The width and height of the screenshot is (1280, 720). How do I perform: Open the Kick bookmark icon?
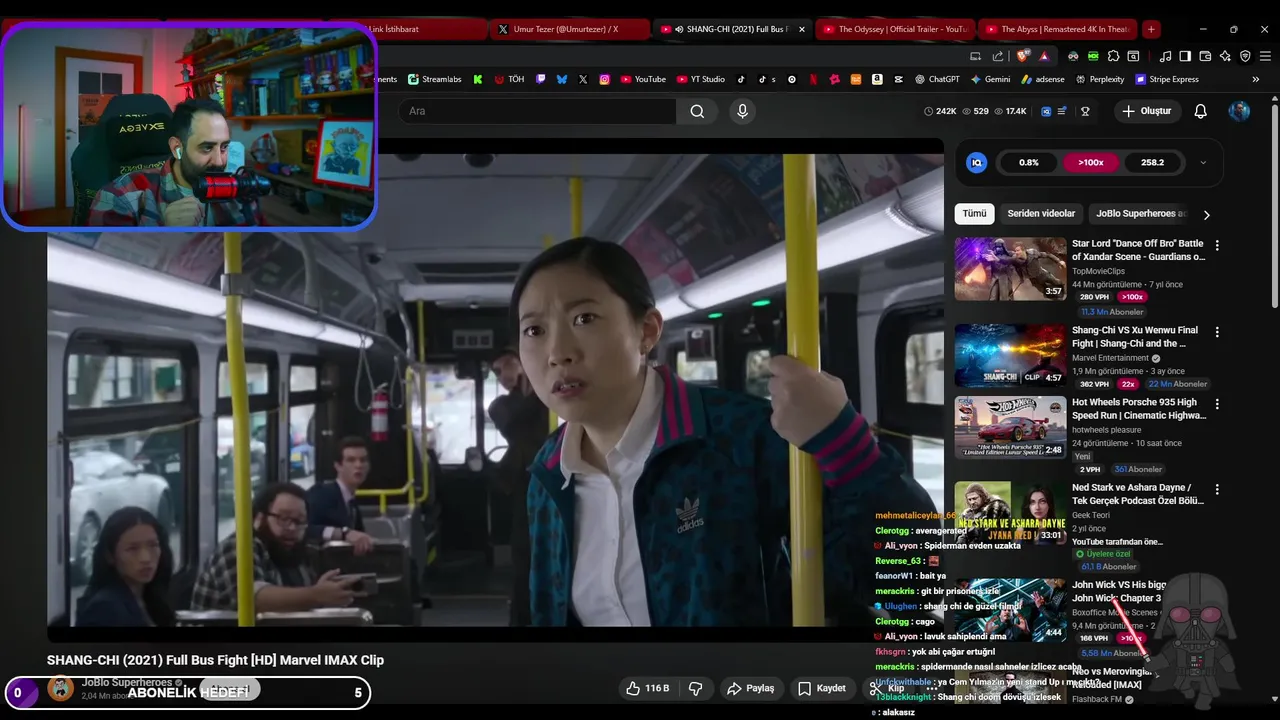(x=478, y=79)
